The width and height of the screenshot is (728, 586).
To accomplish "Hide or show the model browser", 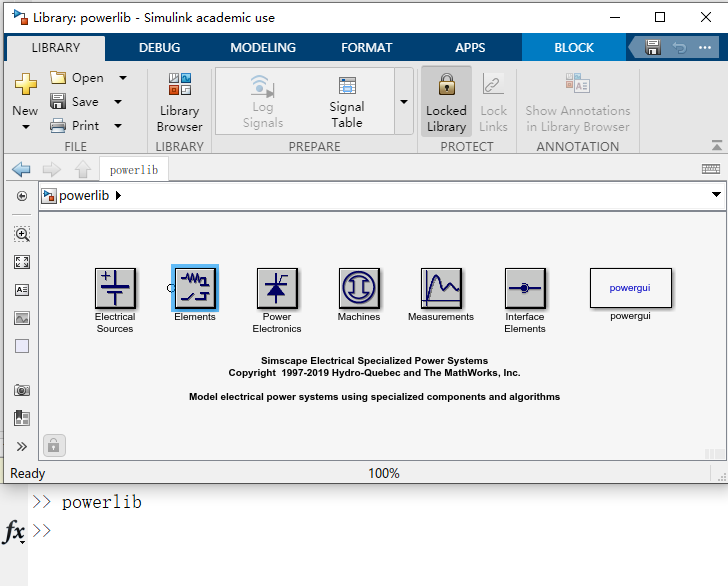I will tap(22, 196).
